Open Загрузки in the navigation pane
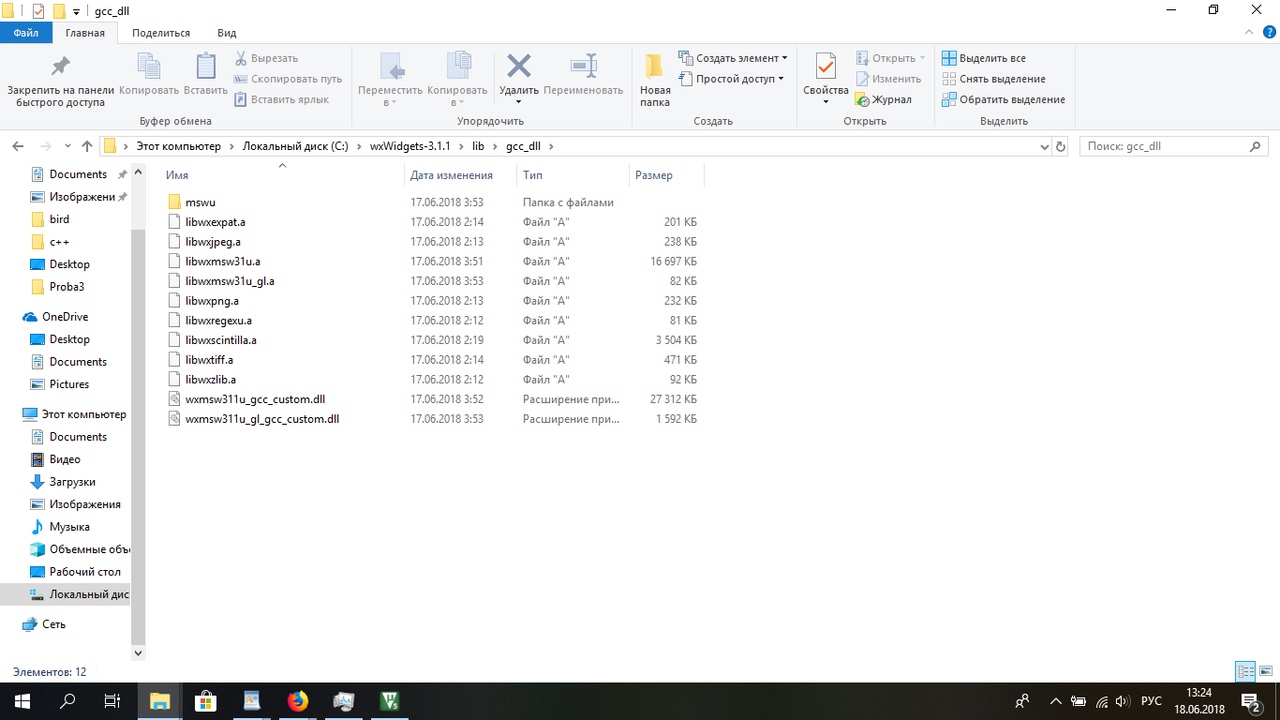Viewport: 1280px width, 720px height. coord(72,482)
